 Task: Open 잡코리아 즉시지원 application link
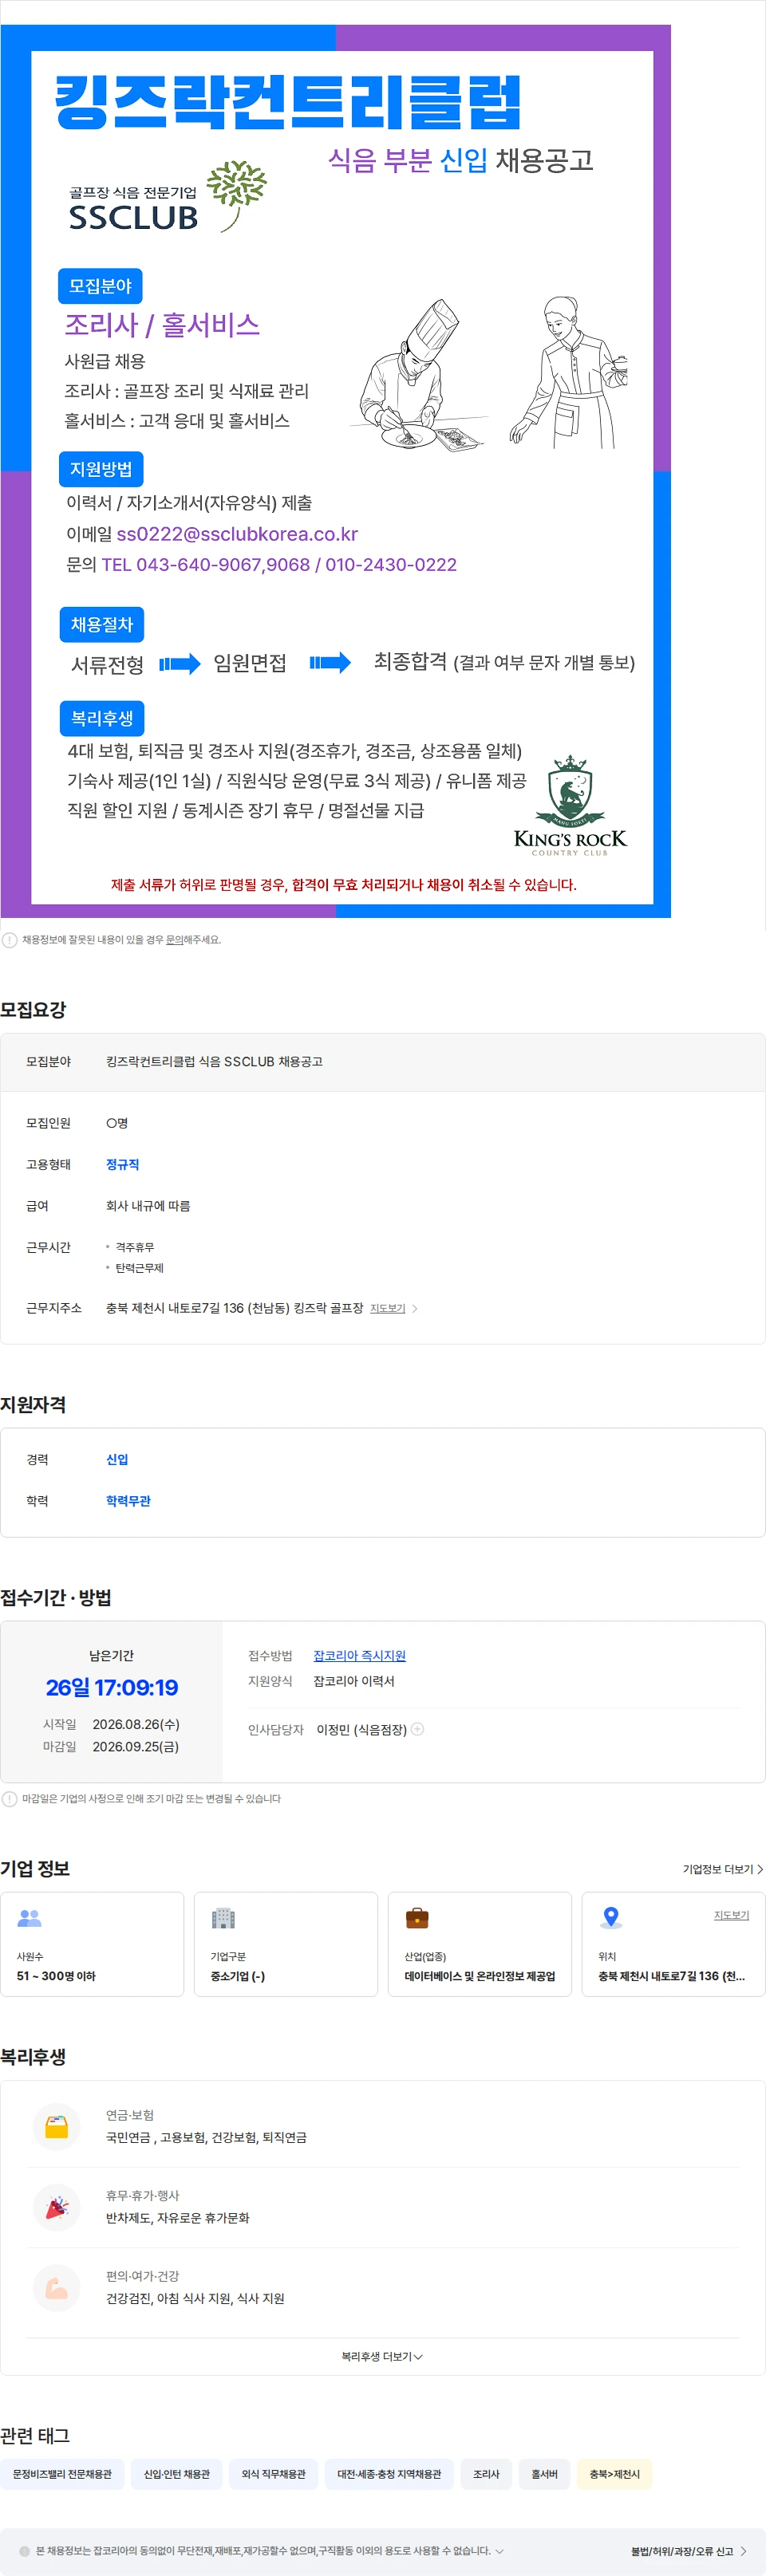click(359, 1656)
